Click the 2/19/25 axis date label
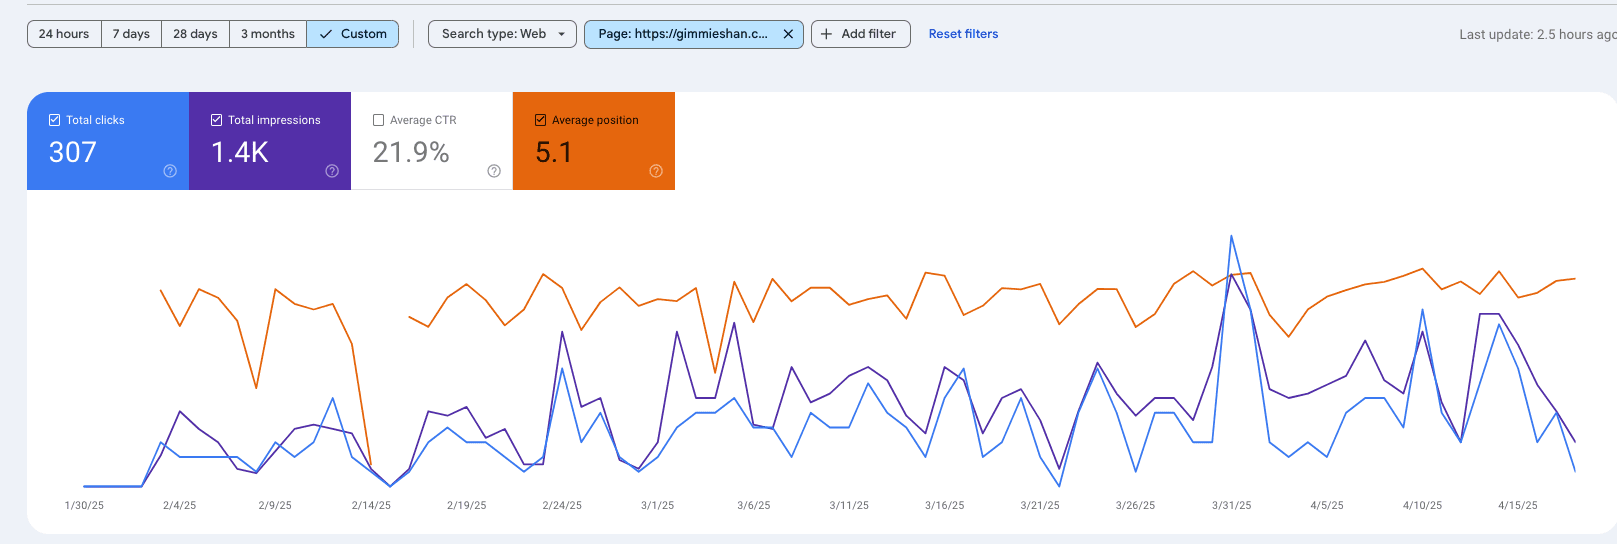 (x=467, y=506)
